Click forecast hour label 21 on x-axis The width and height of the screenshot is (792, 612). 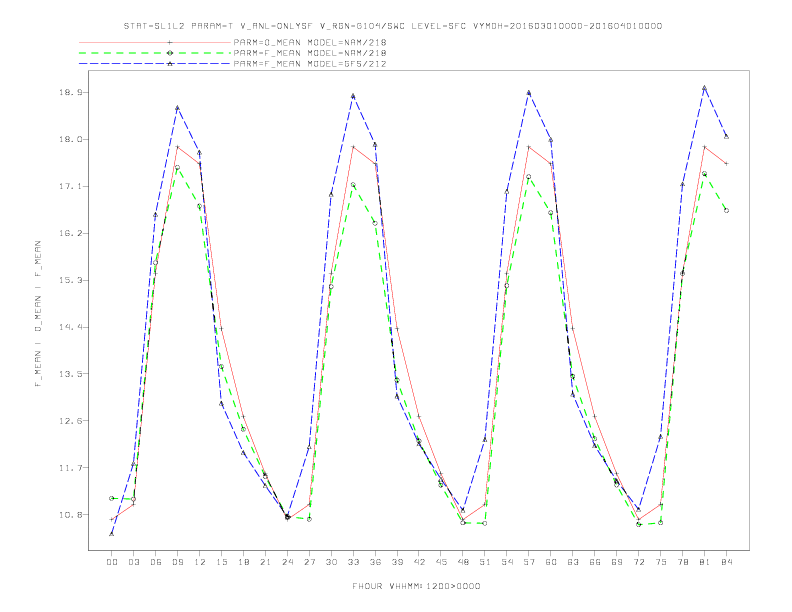pos(265,562)
